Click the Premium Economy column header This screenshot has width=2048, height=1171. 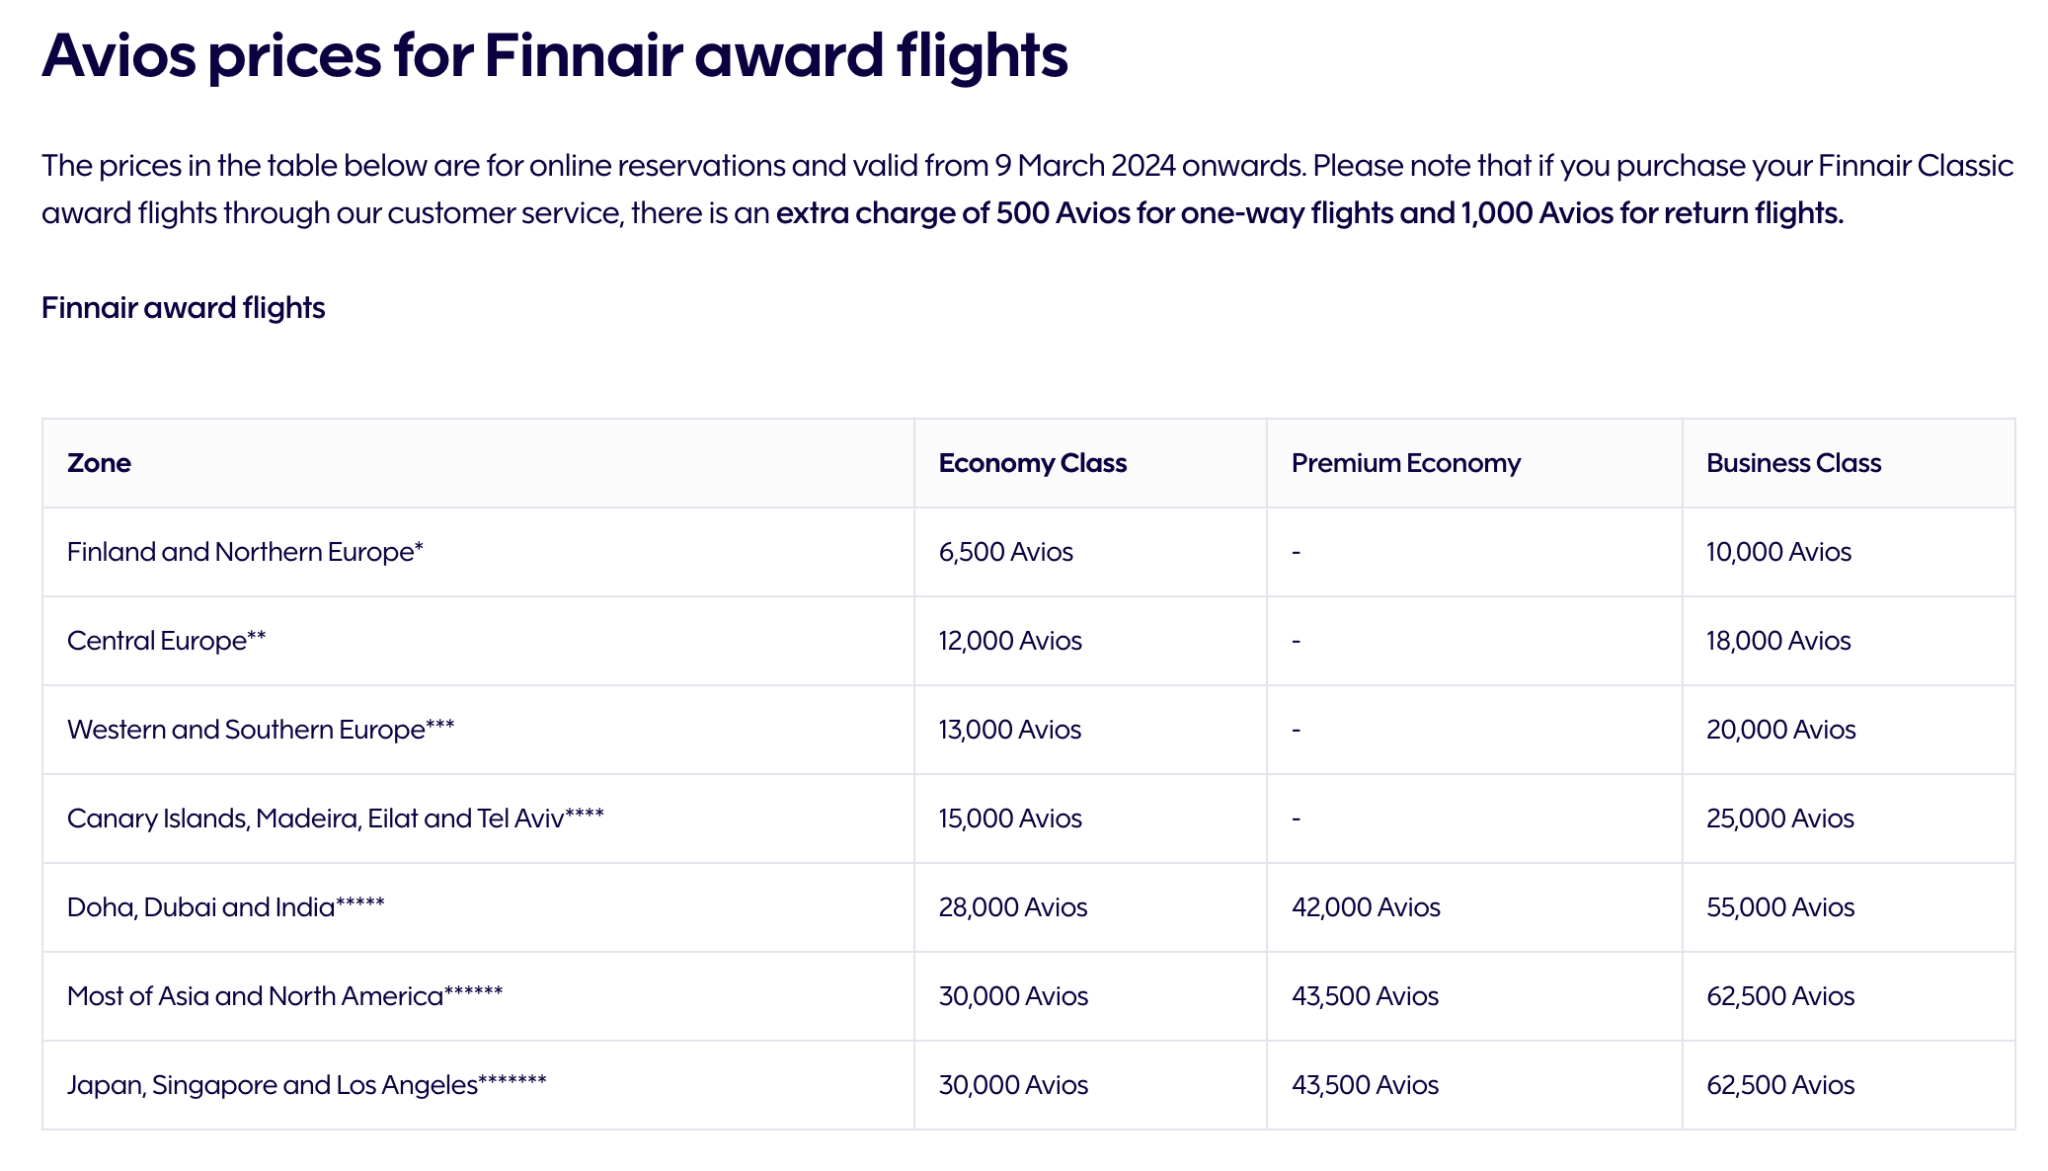tap(1405, 463)
